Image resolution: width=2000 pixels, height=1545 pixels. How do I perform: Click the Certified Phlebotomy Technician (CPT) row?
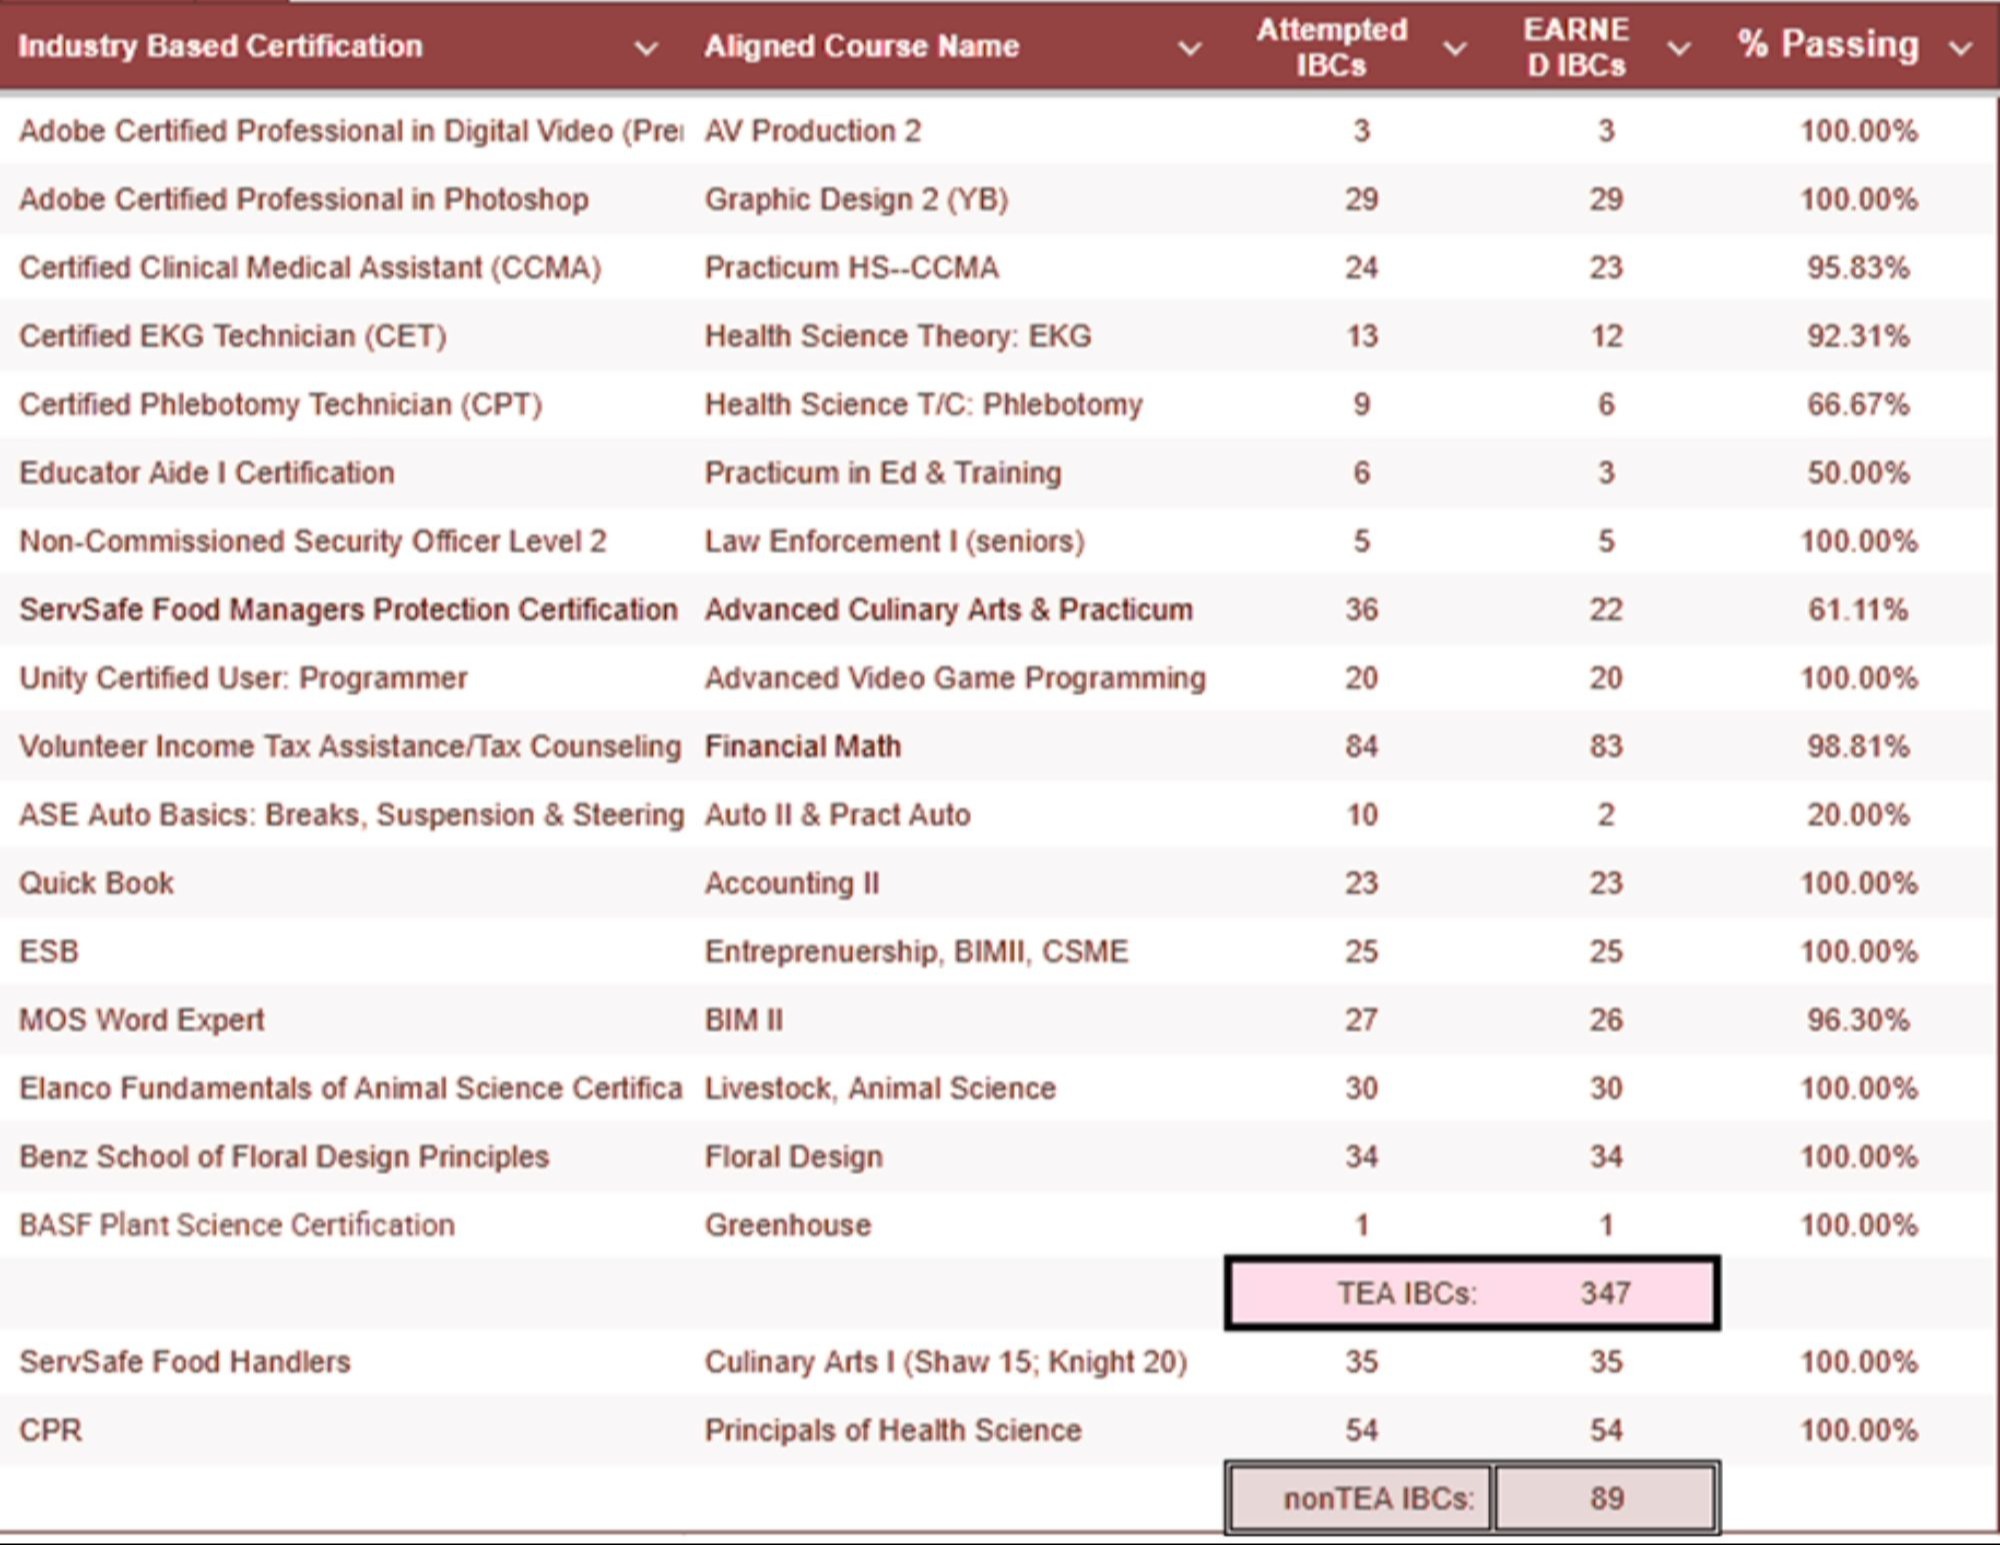click(281, 405)
